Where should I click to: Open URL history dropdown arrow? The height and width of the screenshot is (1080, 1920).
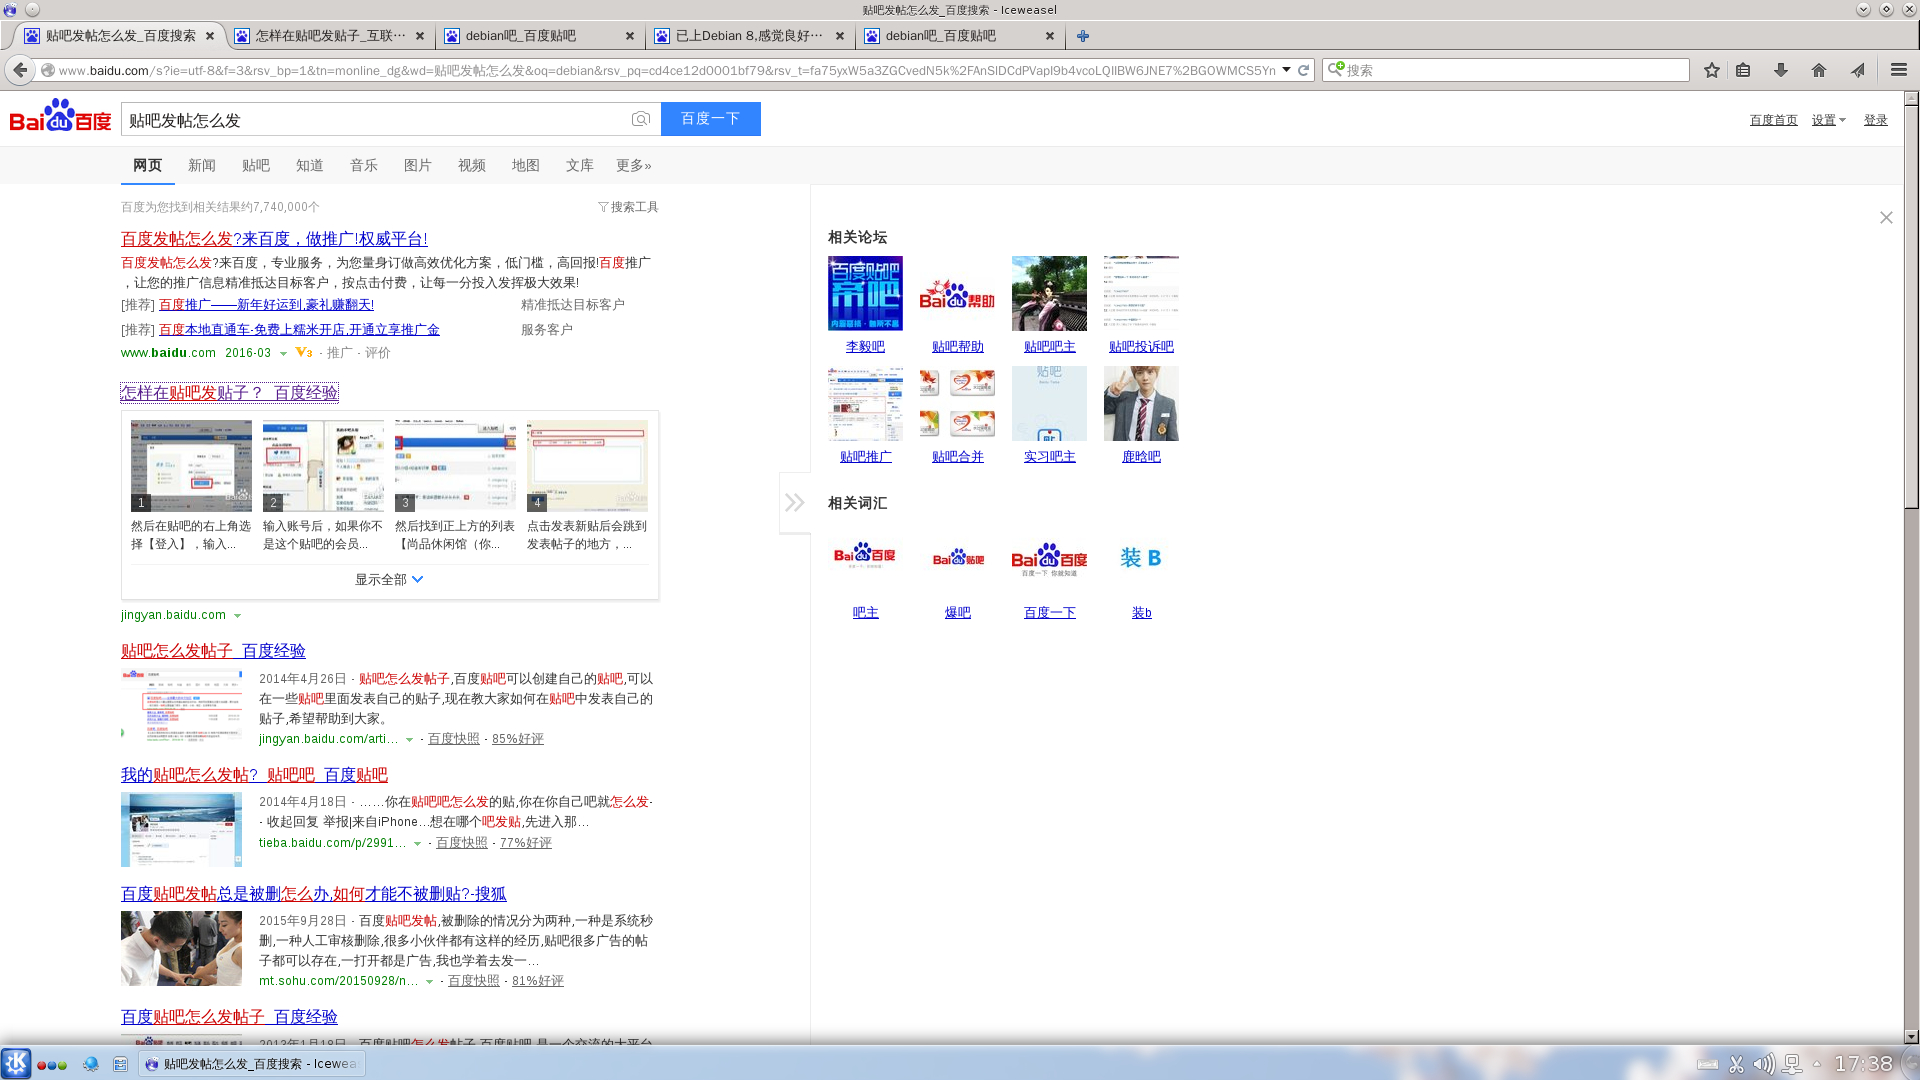(1286, 70)
